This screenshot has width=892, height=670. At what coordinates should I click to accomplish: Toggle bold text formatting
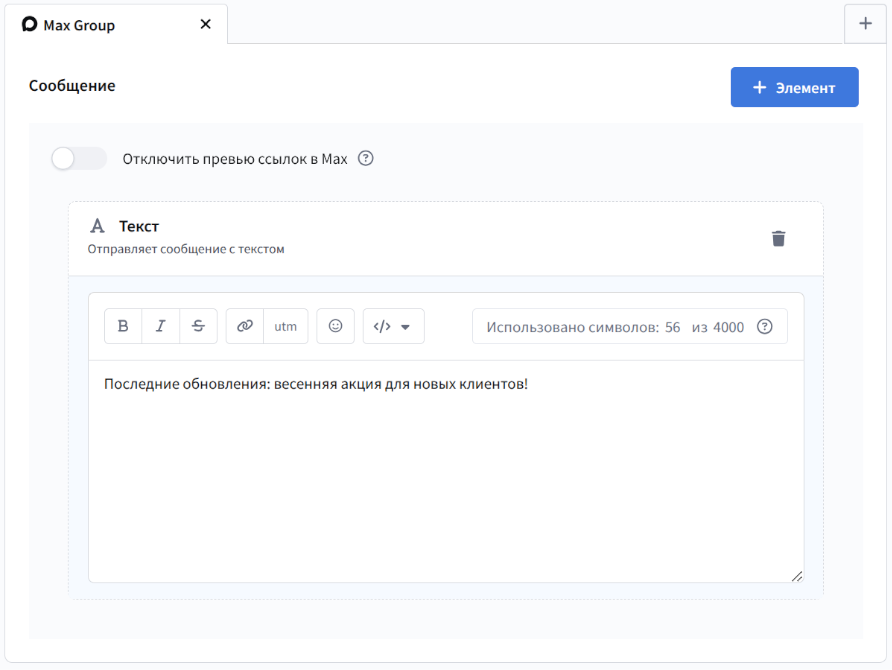(123, 326)
